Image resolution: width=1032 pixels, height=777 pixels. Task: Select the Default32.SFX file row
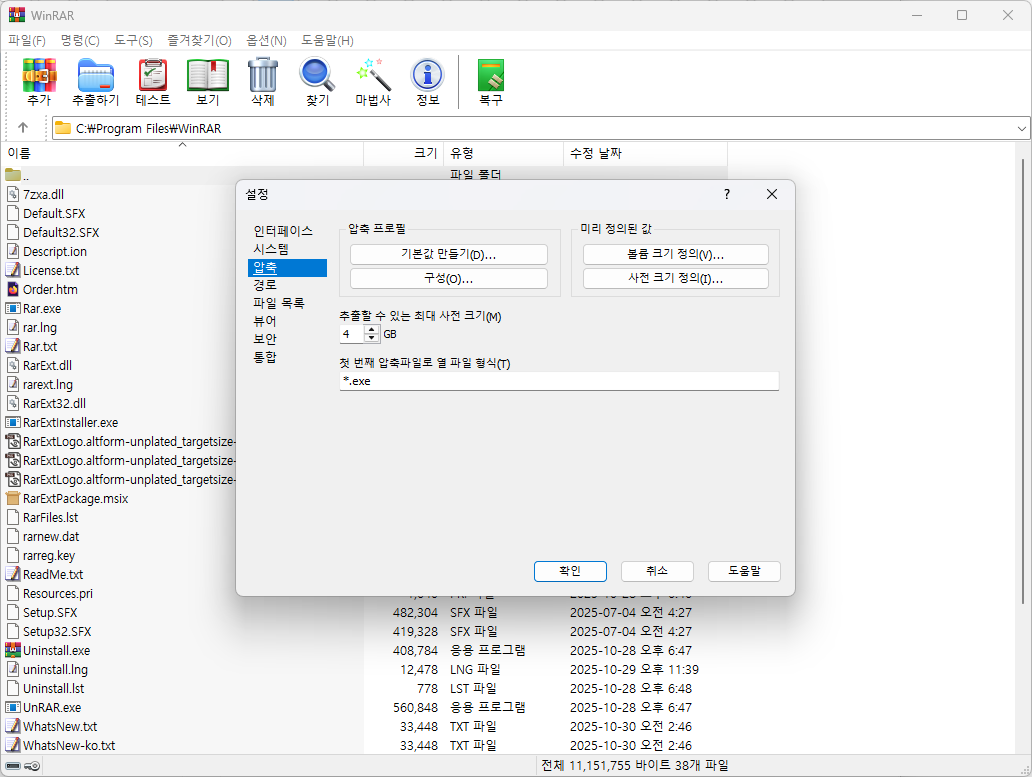(118, 232)
